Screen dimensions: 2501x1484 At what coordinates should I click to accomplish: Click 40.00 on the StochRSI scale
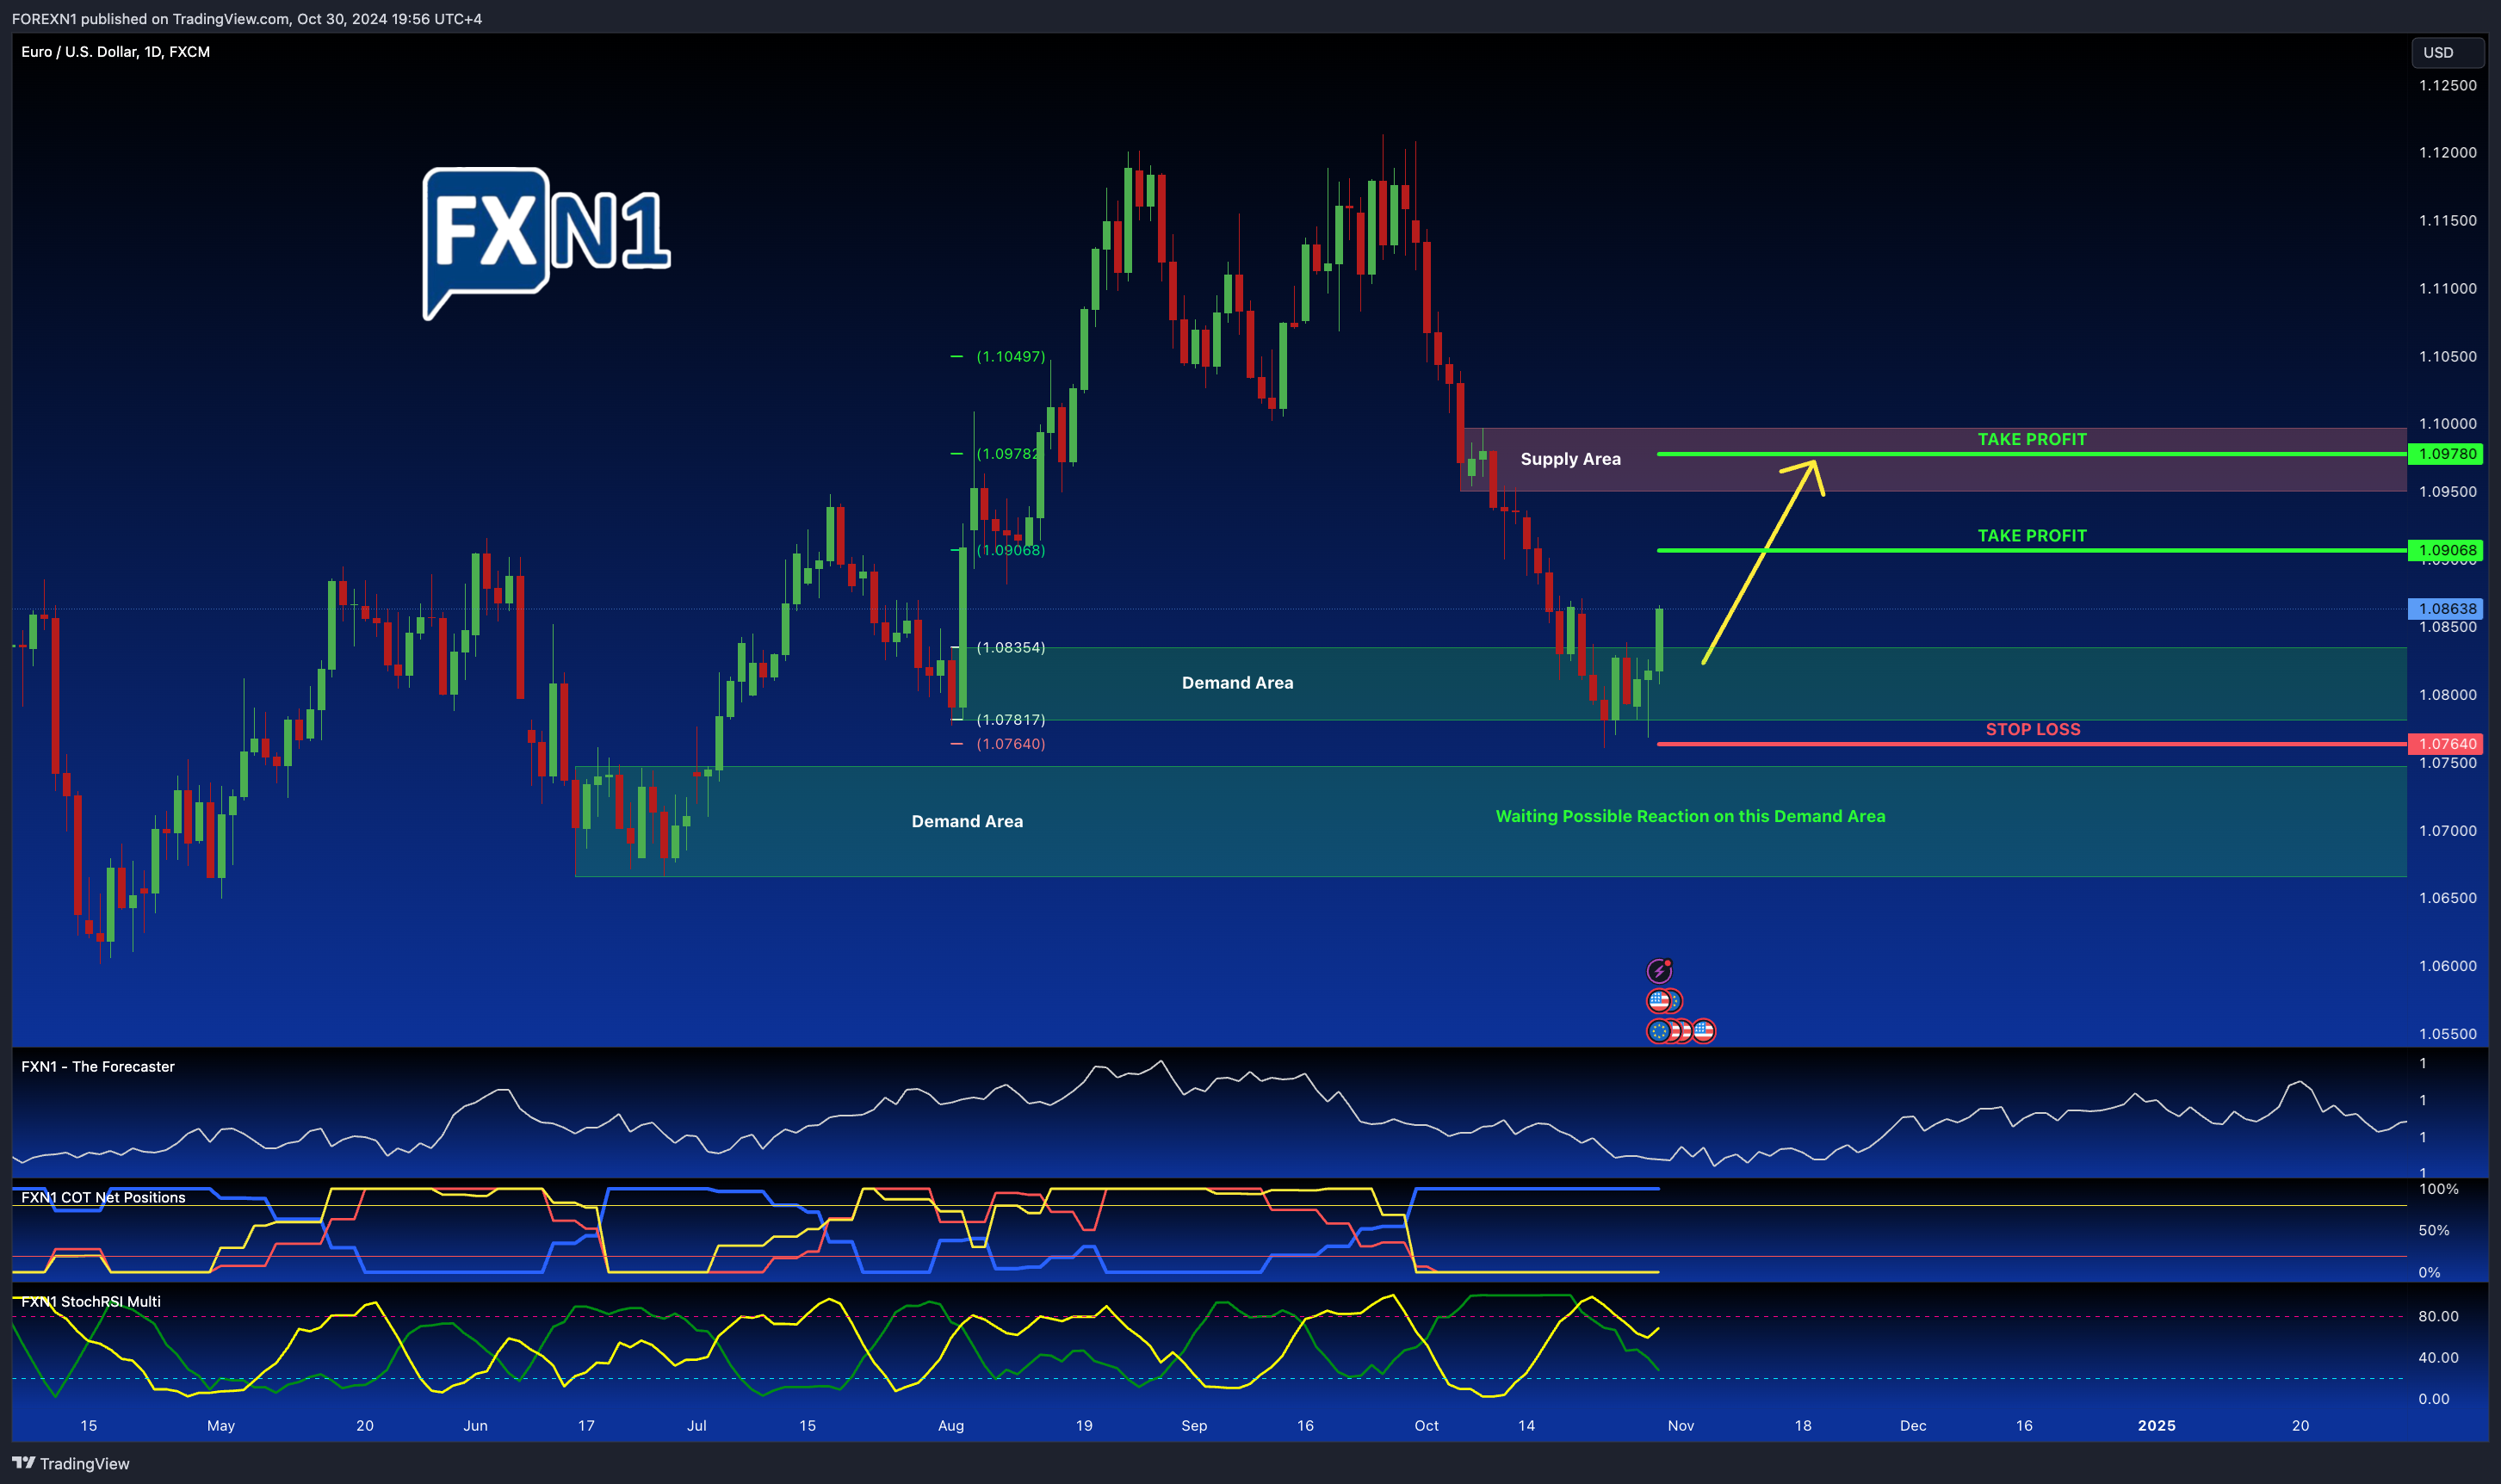(x=2438, y=1357)
